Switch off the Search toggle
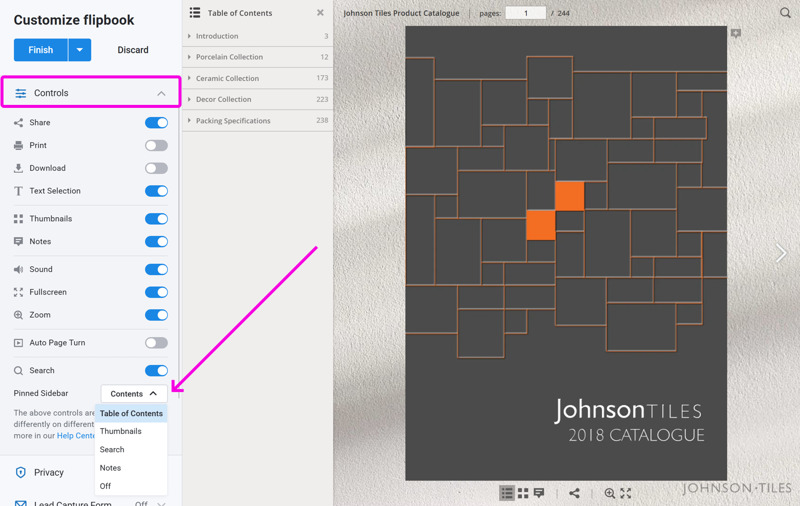The image size is (800, 506). [x=156, y=371]
